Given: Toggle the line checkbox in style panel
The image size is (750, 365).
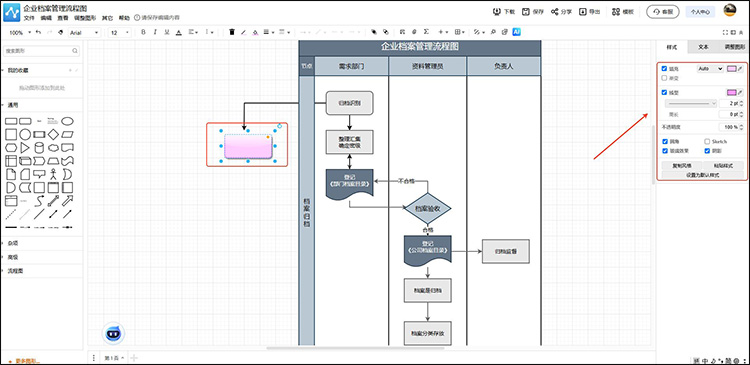Looking at the screenshot, I should click(664, 92).
